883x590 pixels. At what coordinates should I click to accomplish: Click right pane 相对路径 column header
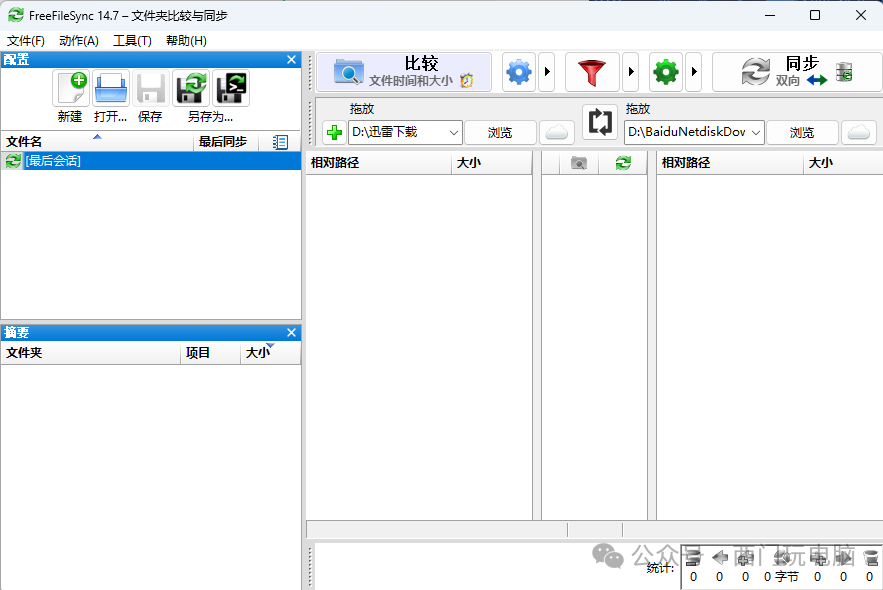pos(730,163)
